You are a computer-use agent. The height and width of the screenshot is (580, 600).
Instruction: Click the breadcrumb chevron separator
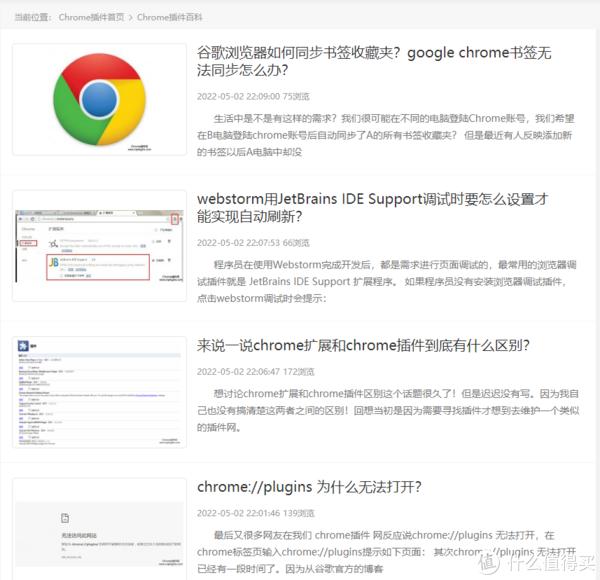[130, 18]
